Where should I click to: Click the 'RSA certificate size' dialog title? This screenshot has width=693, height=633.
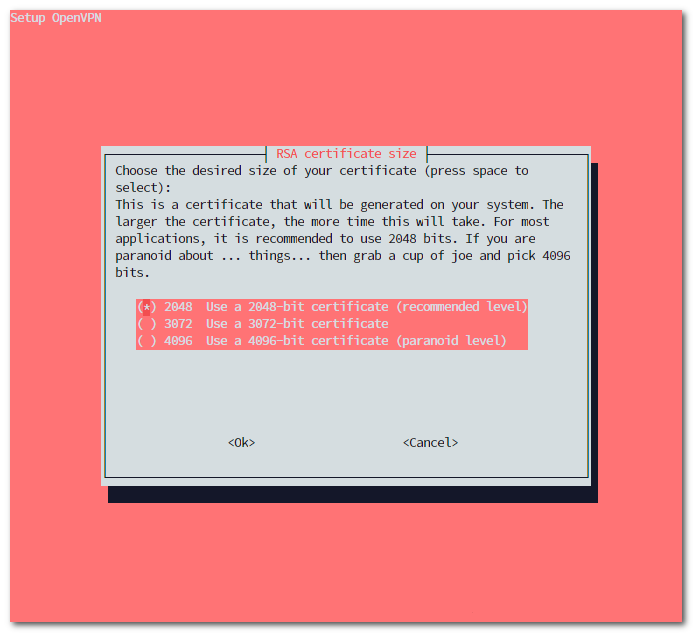346,154
